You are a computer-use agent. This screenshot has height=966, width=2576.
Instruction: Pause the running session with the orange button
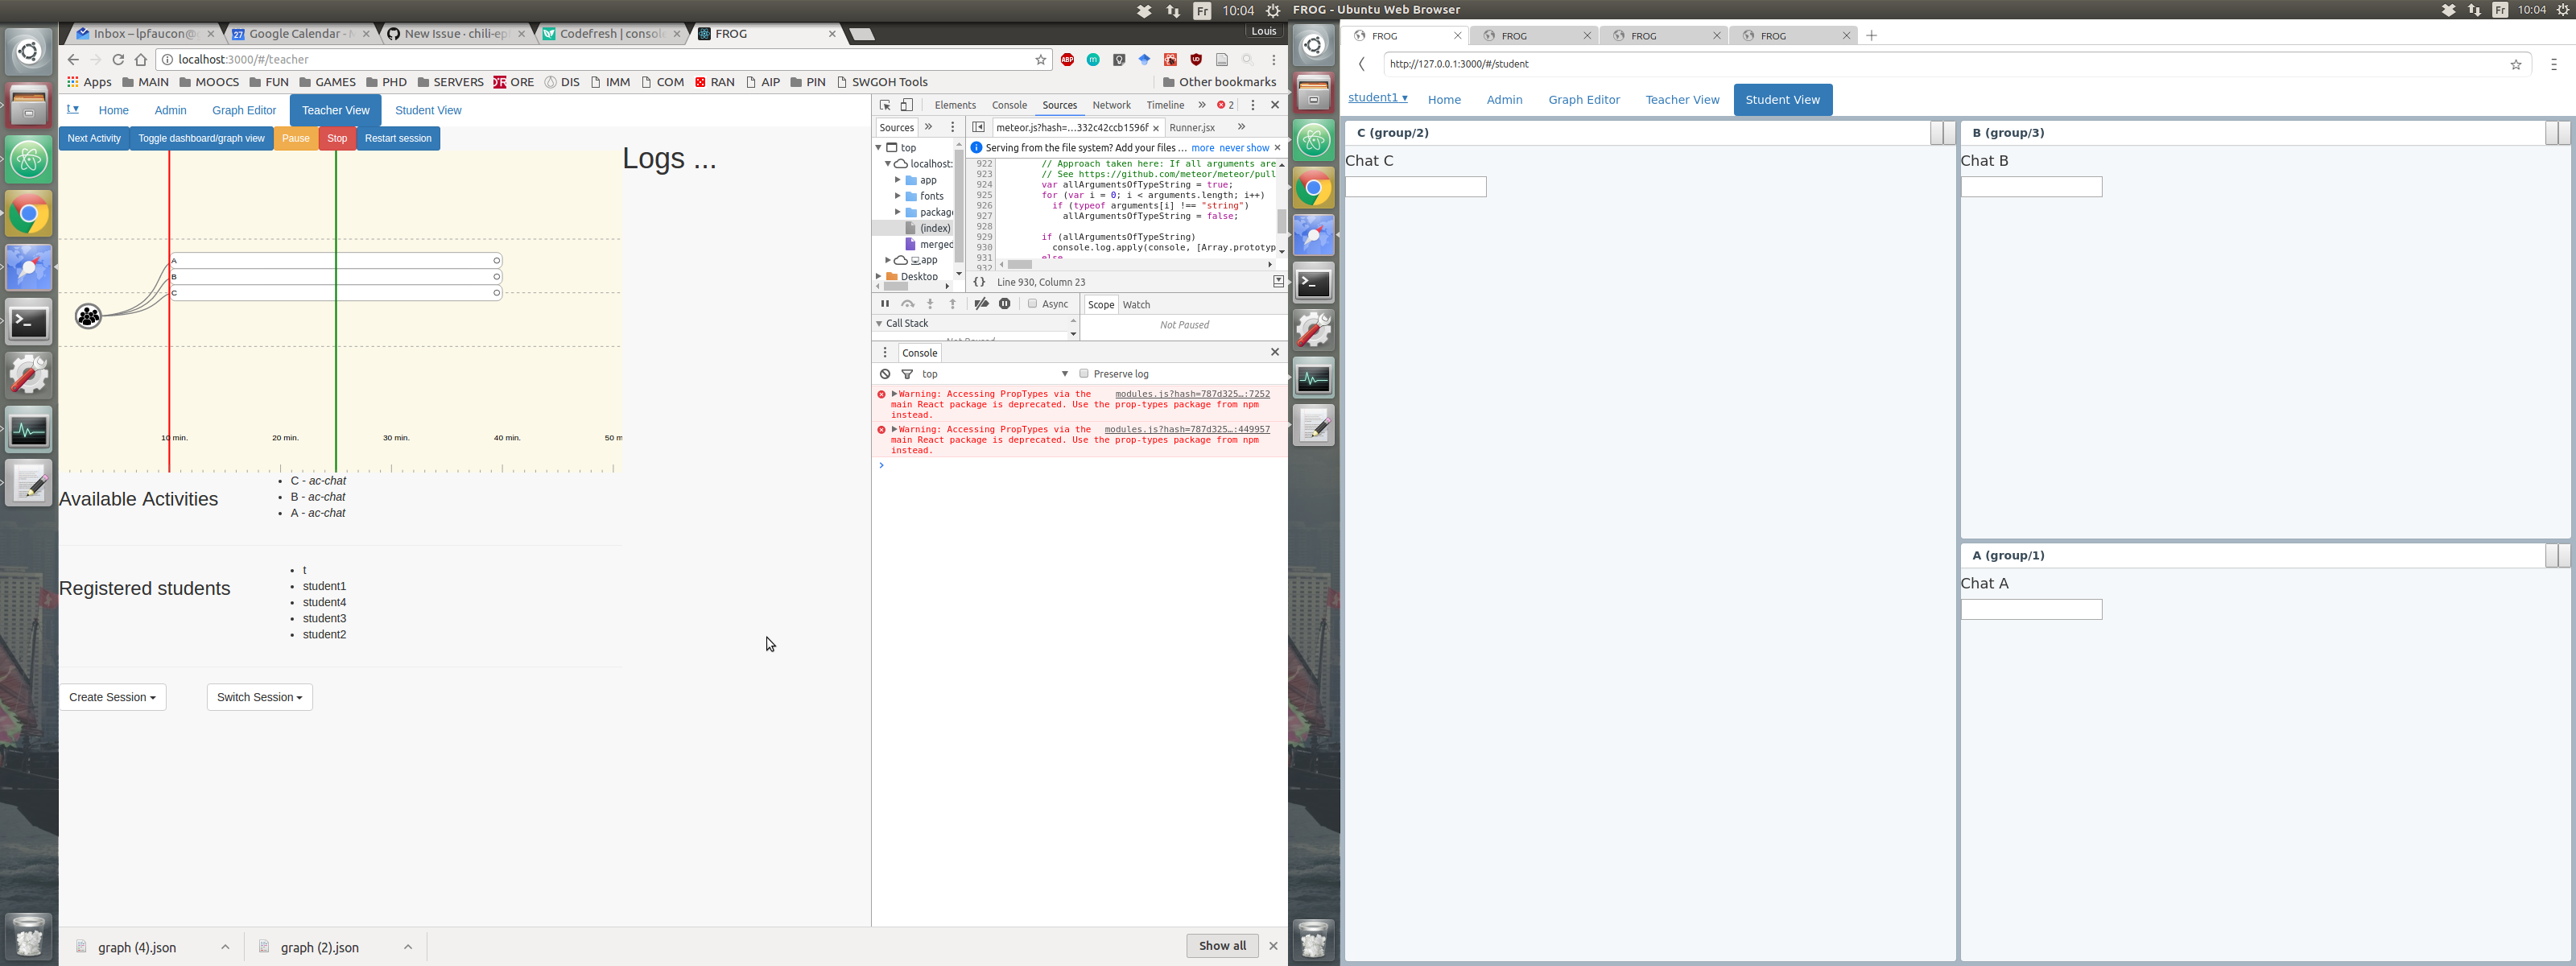(295, 138)
